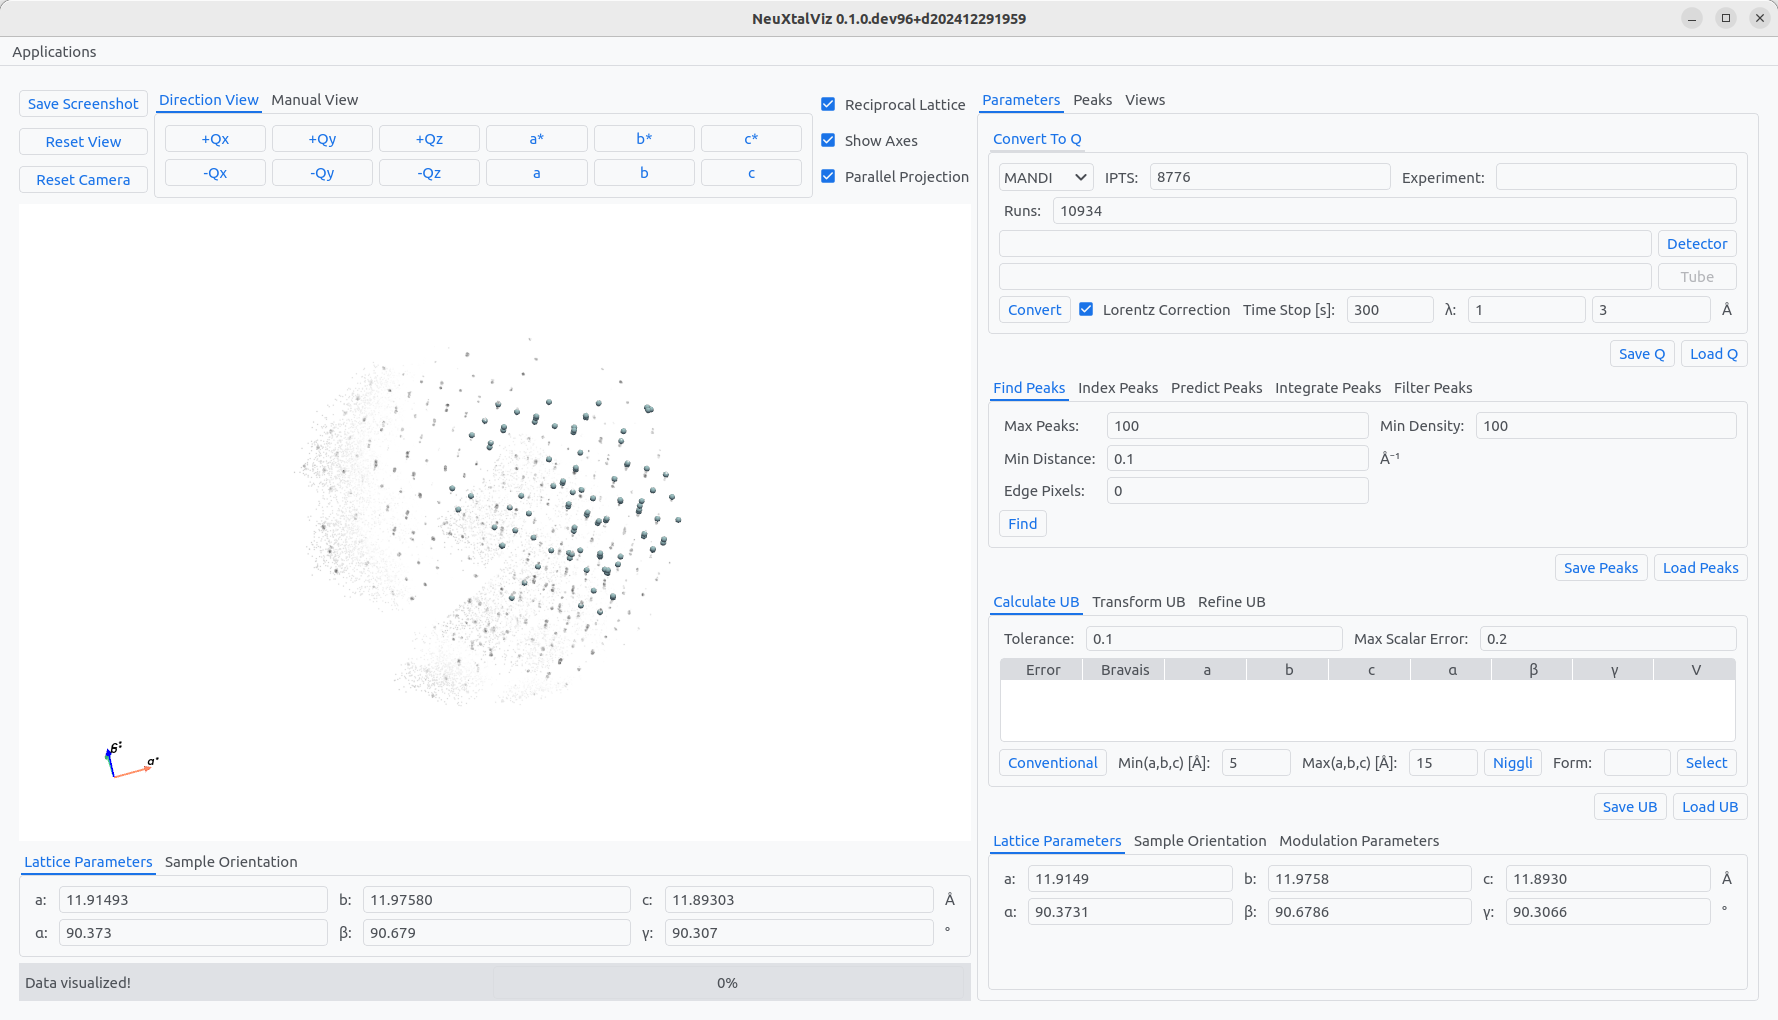The image size is (1778, 1020).
Task: Select the -Qz view direction
Action: pyautogui.click(x=429, y=173)
